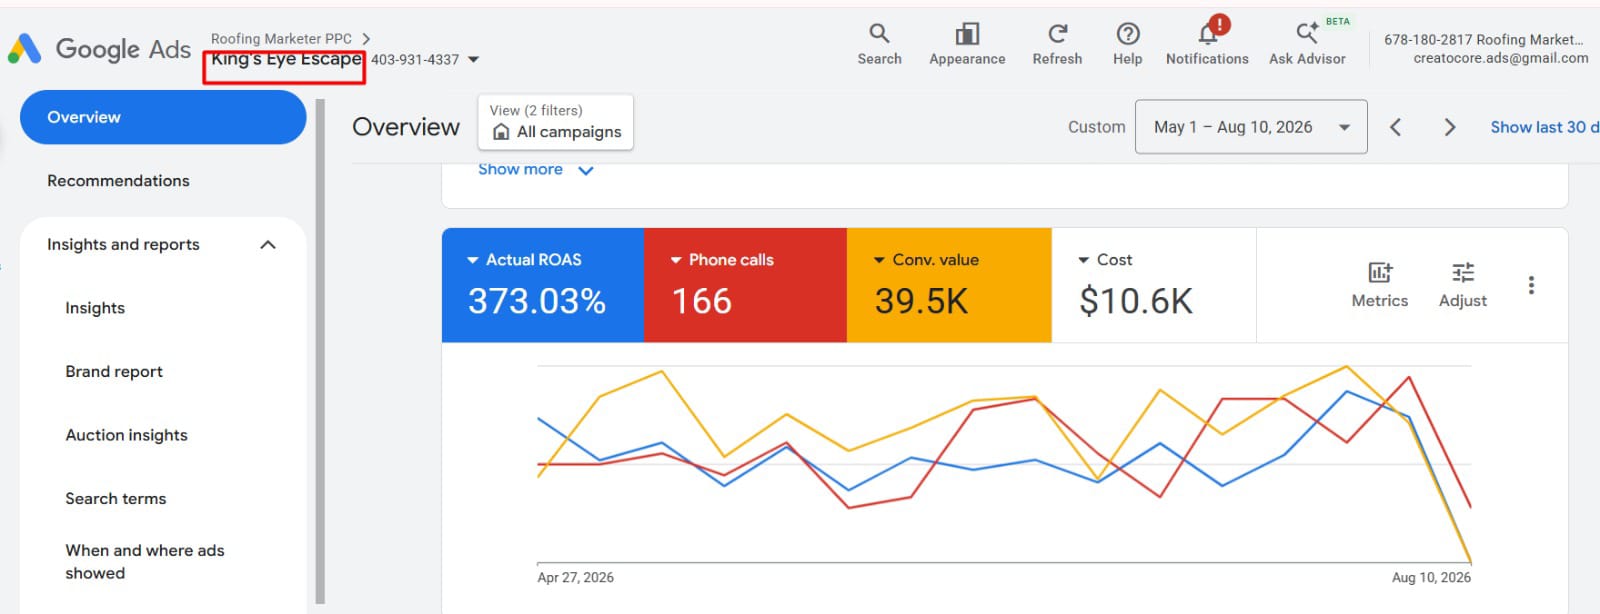Open When and where ads showed
Image resolution: width=1600 pixels, height=614 pixels.
click(145, 562)
